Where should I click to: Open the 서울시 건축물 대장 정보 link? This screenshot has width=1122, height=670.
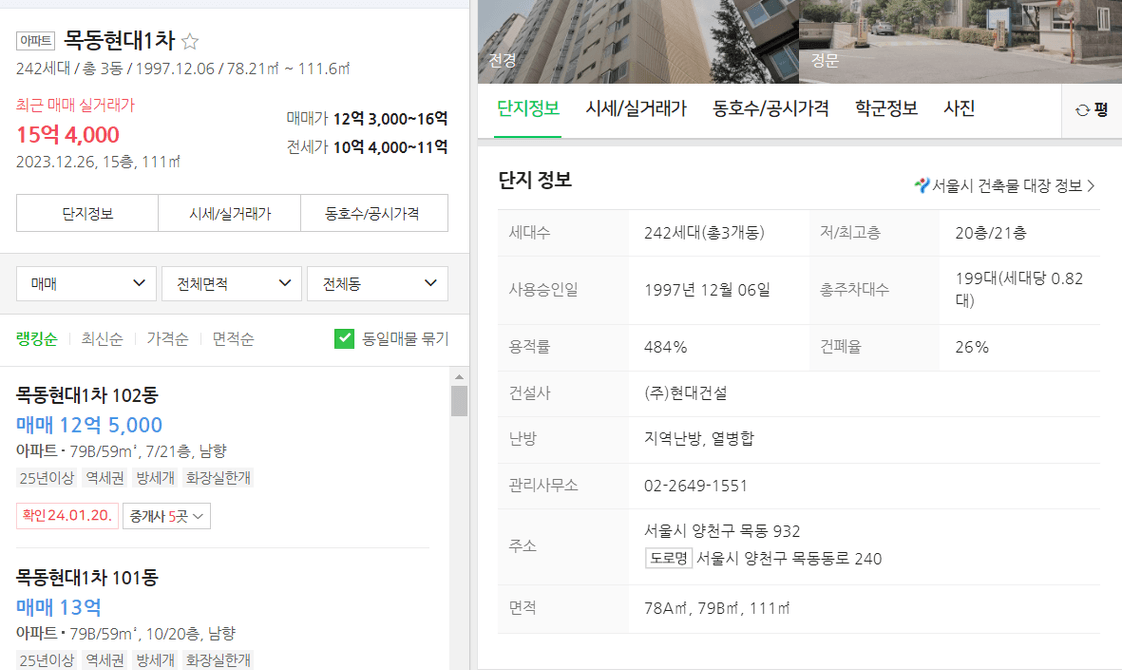click(1005, 185)
